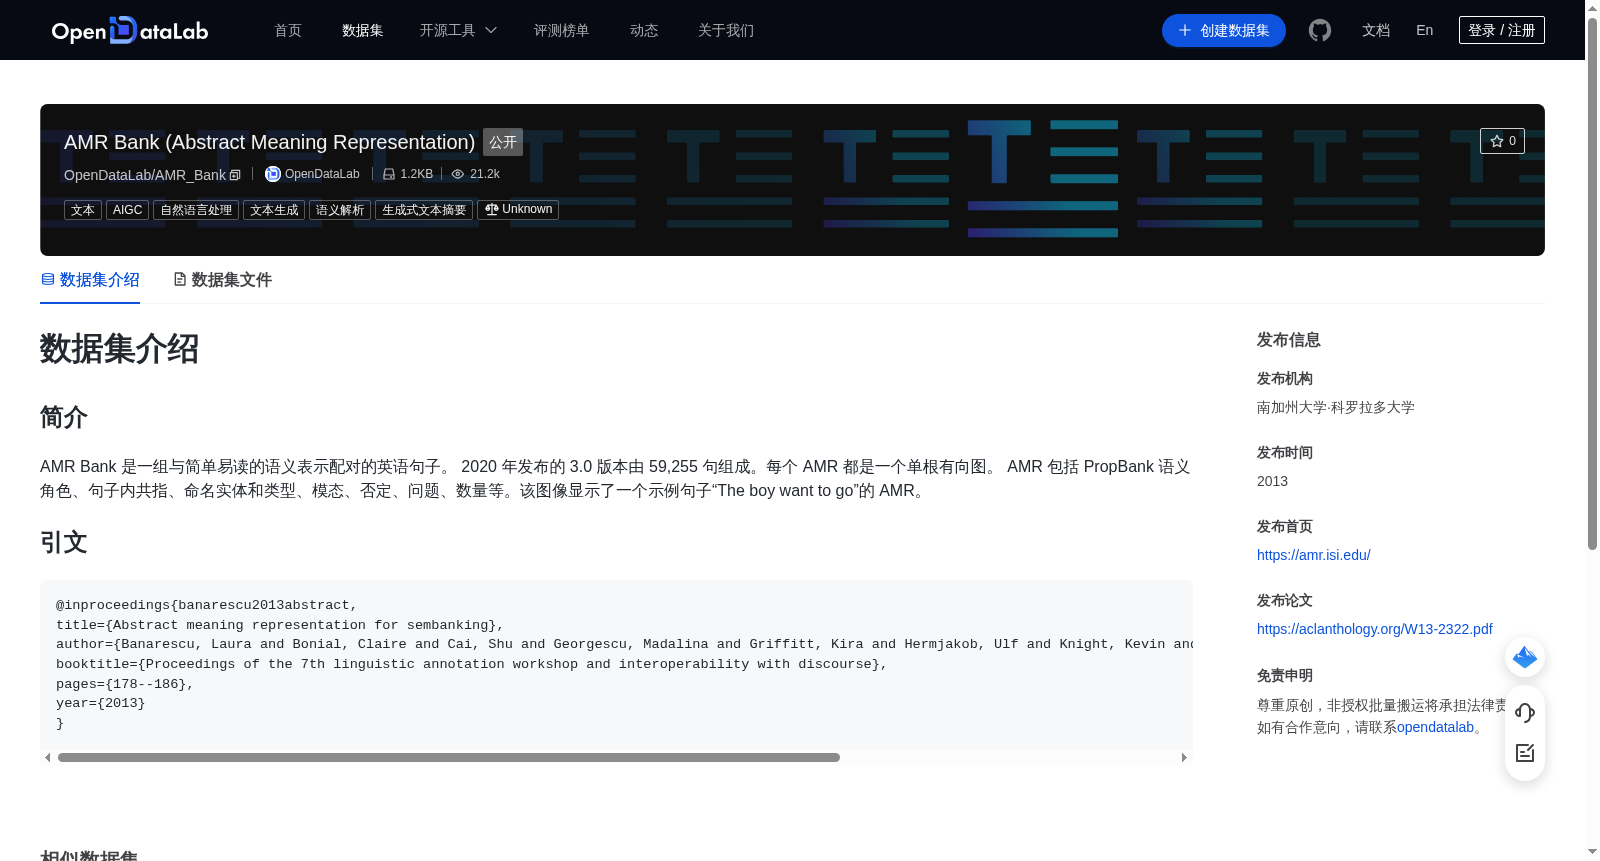Screen dimensions: 1600x861
Task: Switch language to En
Action: [1425, 30]
